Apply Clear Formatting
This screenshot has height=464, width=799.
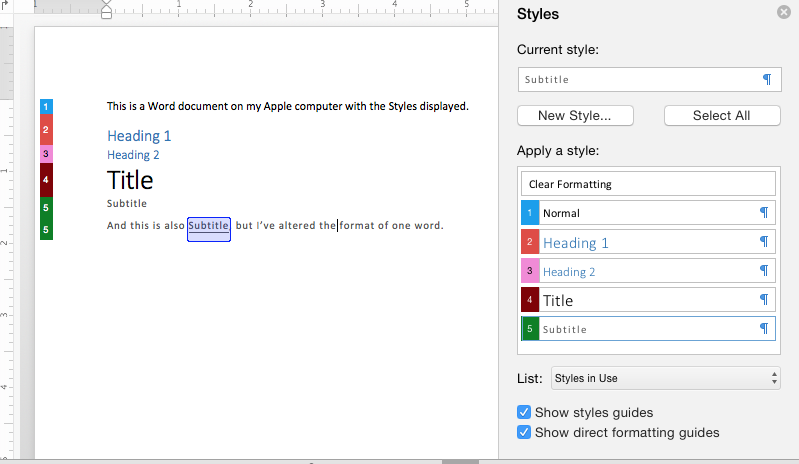tap(648, 184)
